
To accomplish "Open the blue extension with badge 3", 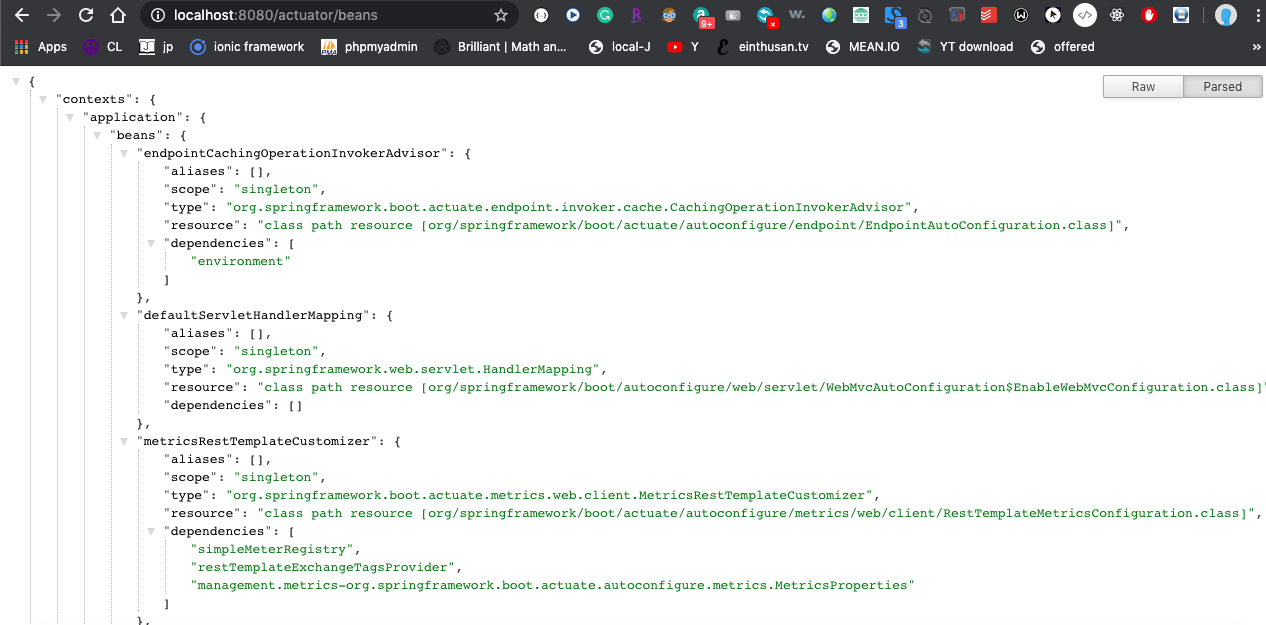I will click(895, 17).
